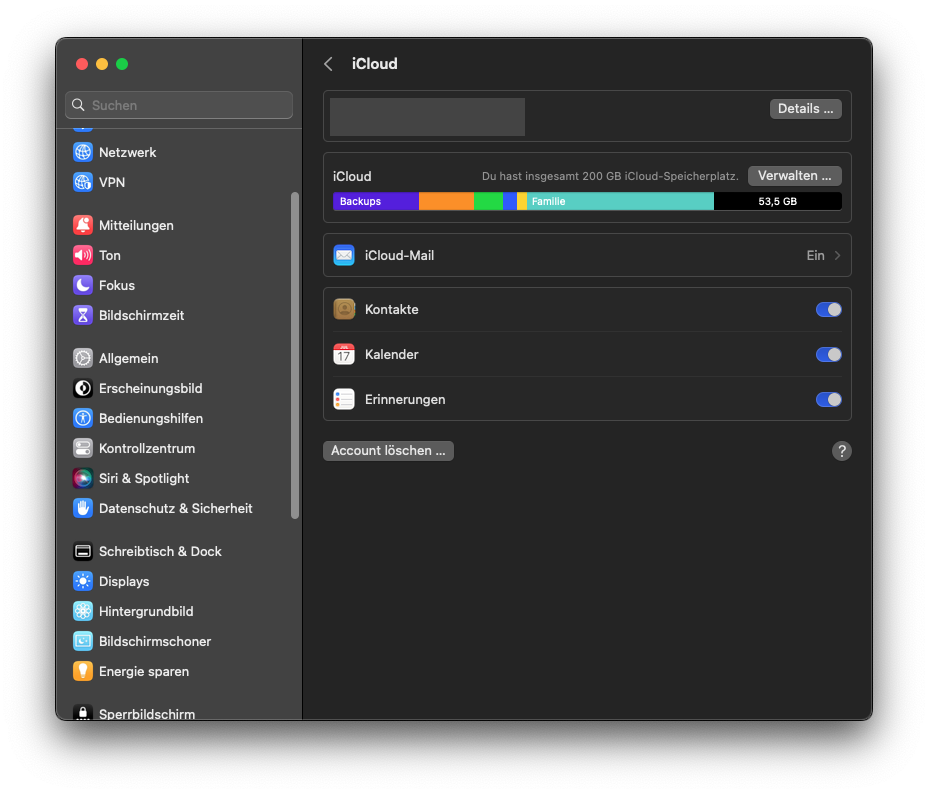The width and height of the screenshot is (928, 794).
Task: Select the Fokus moon icon
Action: coord(83,285)
